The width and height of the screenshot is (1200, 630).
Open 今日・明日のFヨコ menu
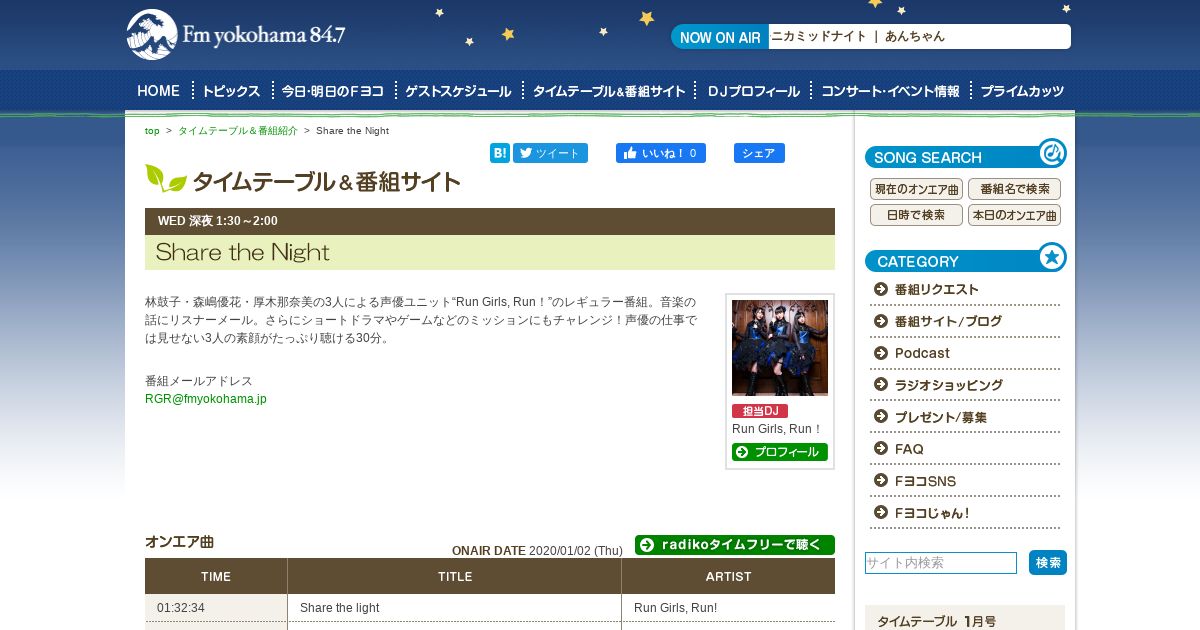tap(333, 91)
